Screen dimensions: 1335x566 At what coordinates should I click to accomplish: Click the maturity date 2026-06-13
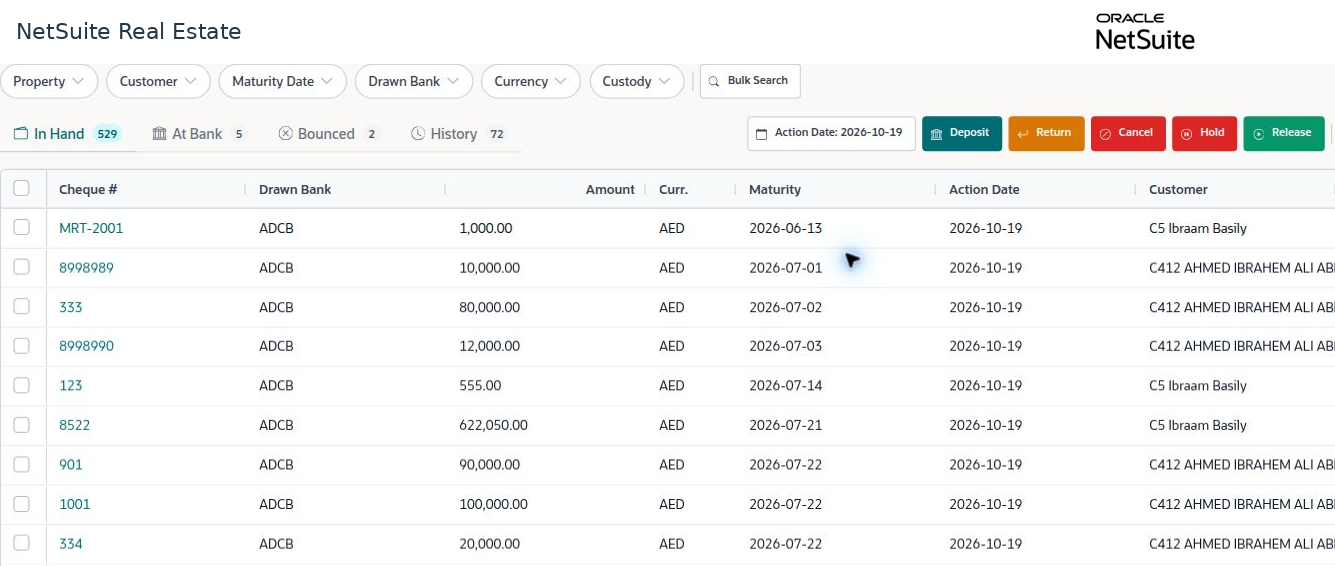tap(785, 228)
